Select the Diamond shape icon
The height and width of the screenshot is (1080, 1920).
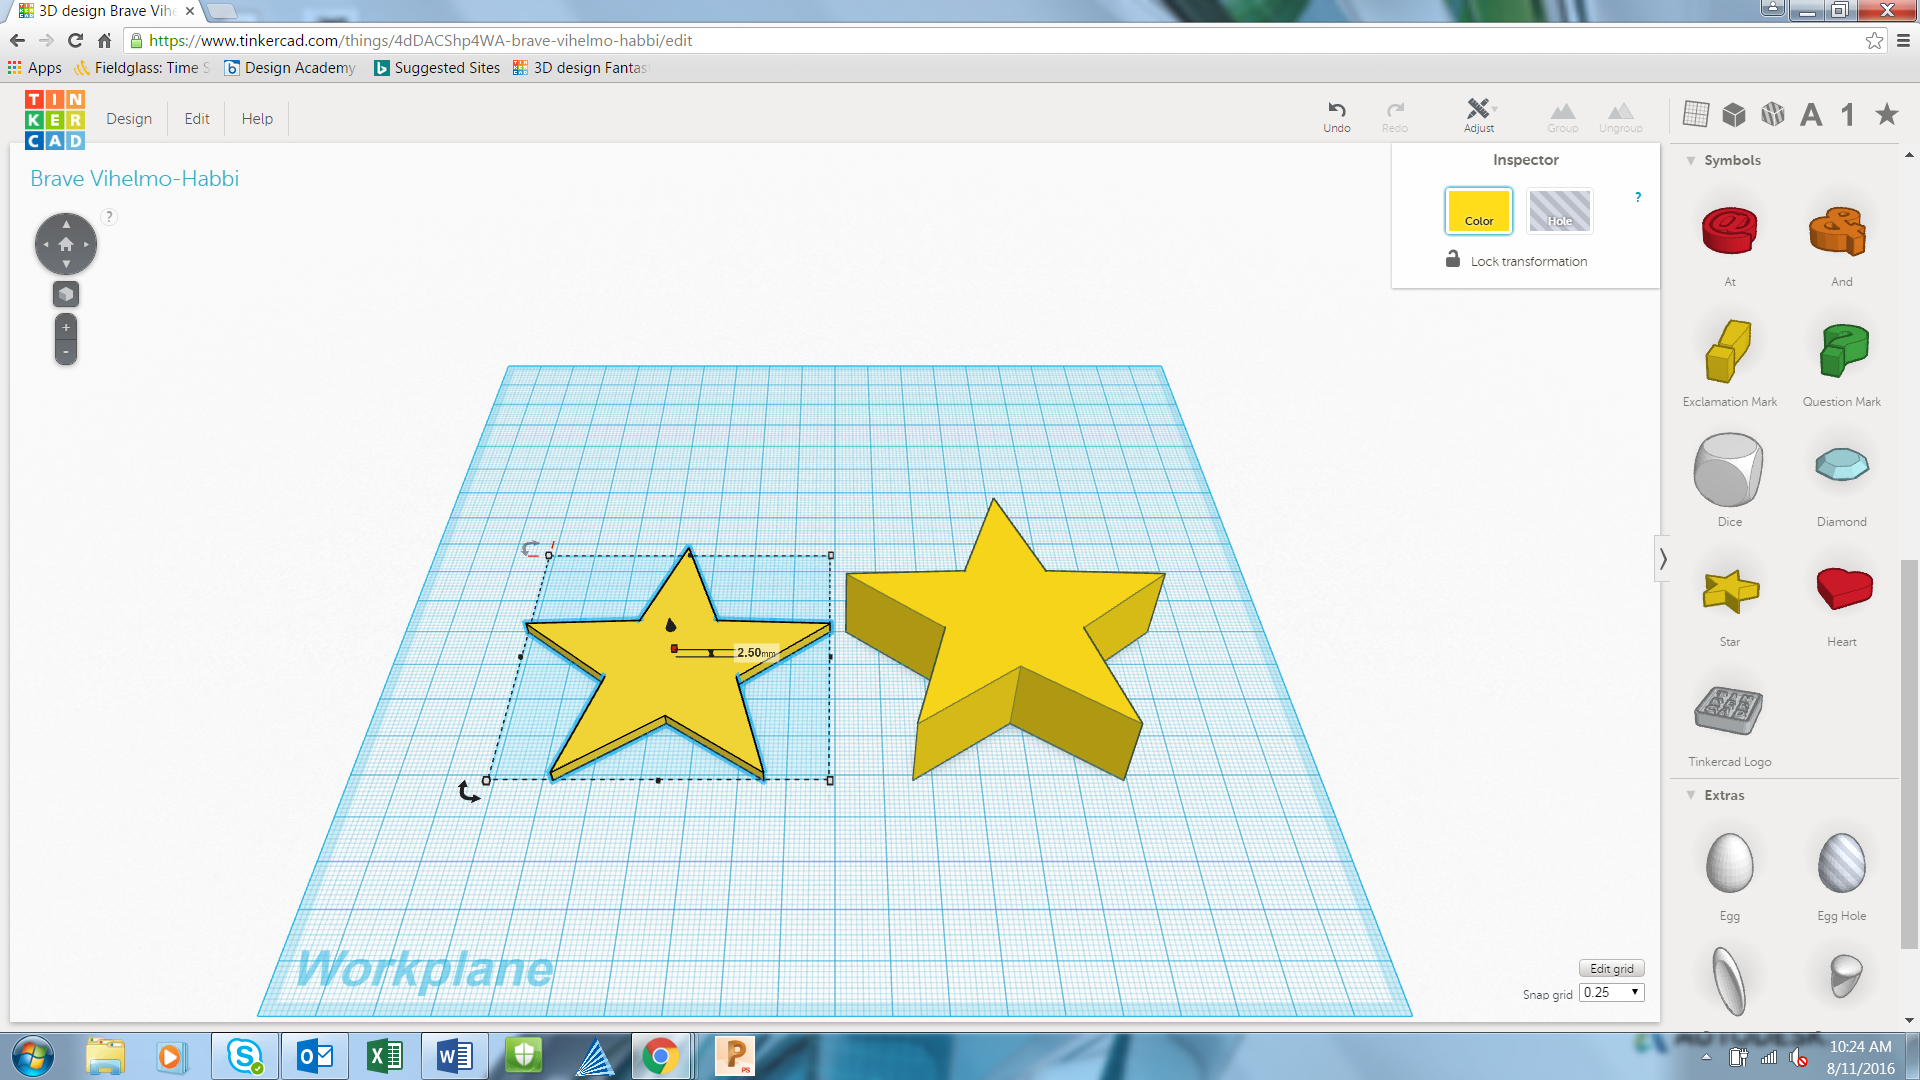1841,466
